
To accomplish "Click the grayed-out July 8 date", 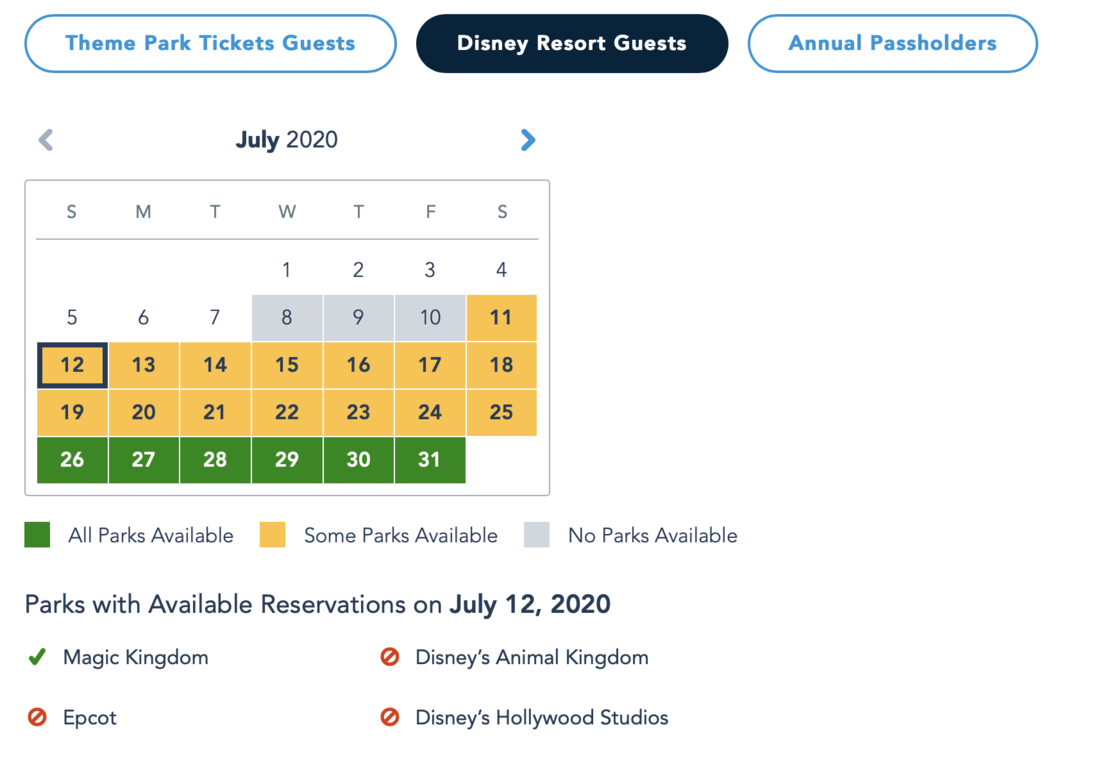I will pos(287,318).
